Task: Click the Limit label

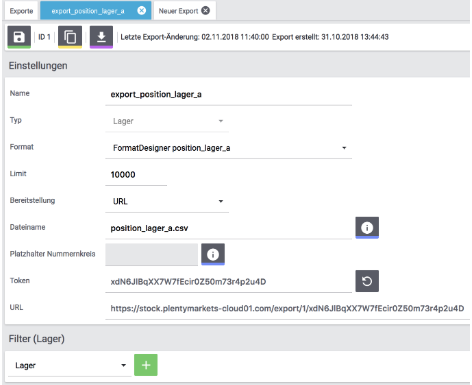Action: (x=18, y=174)
